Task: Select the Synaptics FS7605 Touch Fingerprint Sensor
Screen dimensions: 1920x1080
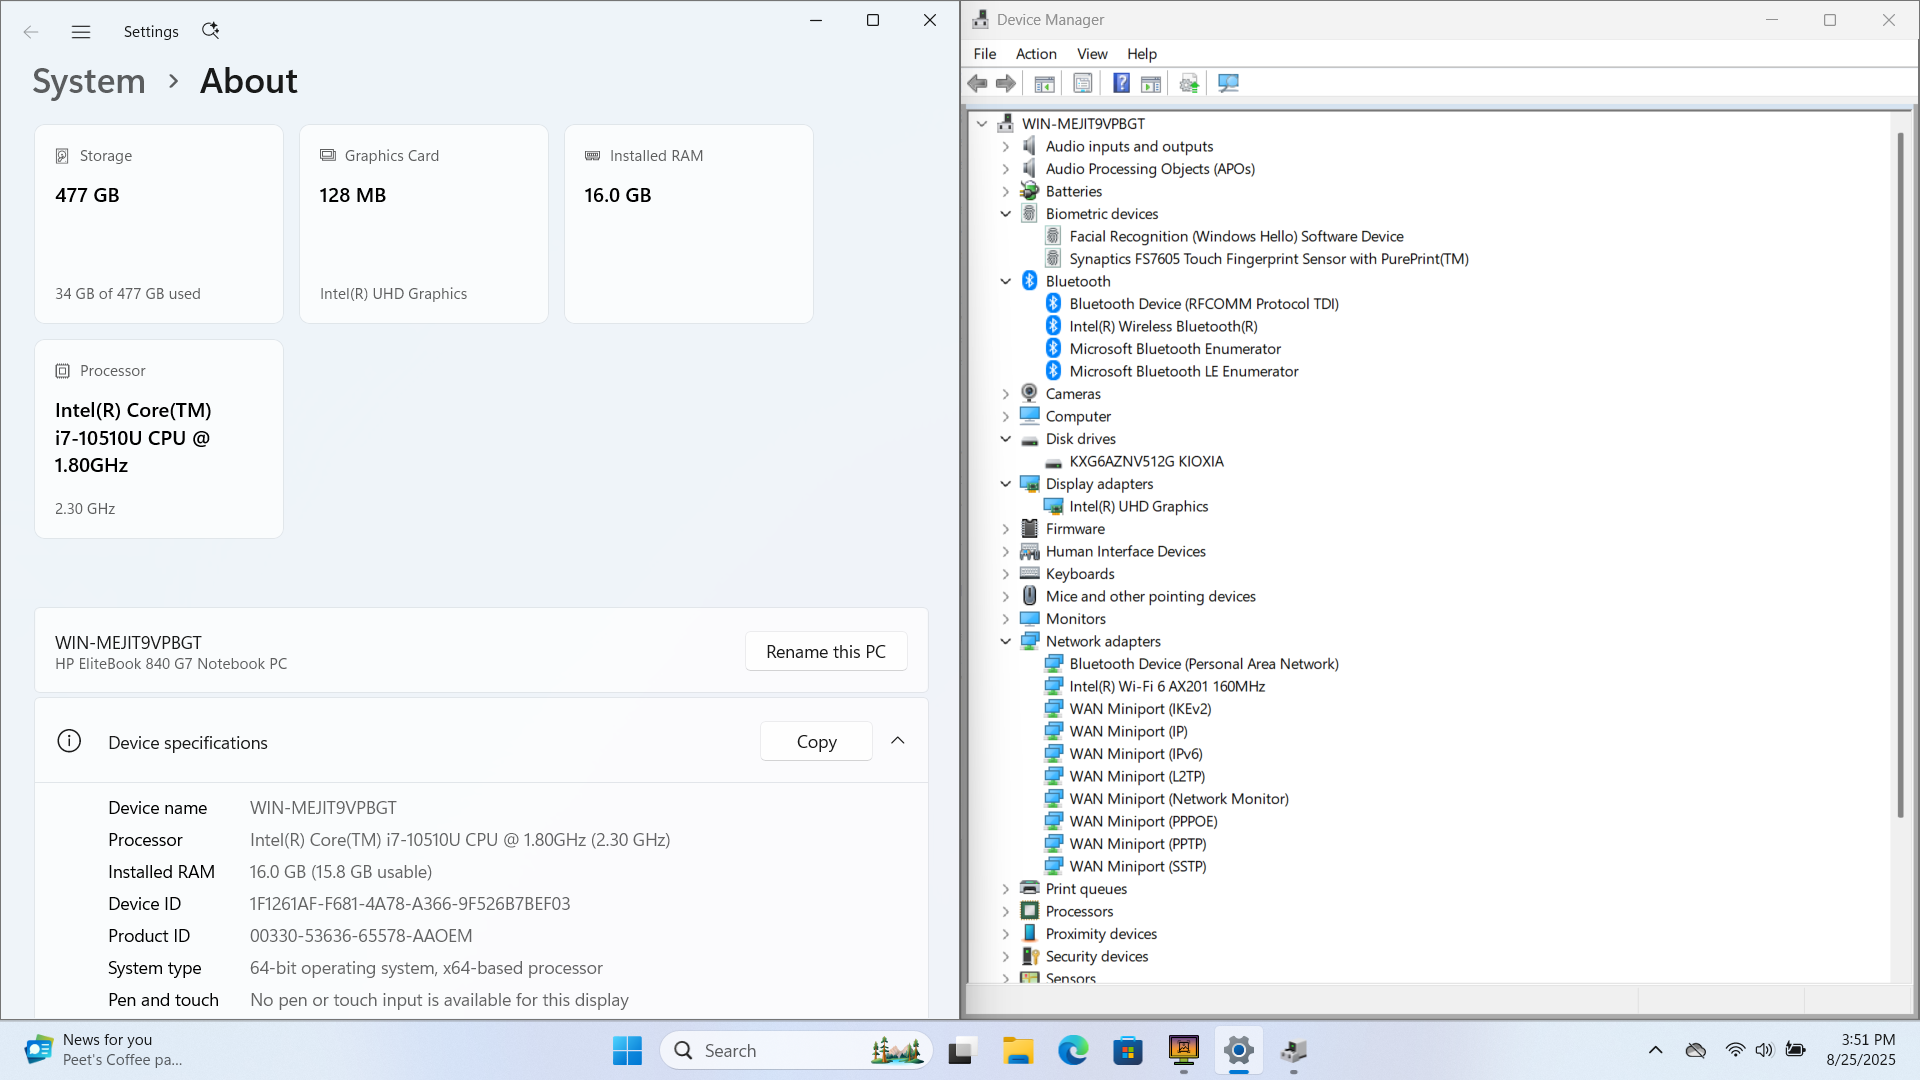Action: [x=1269, y=259]
